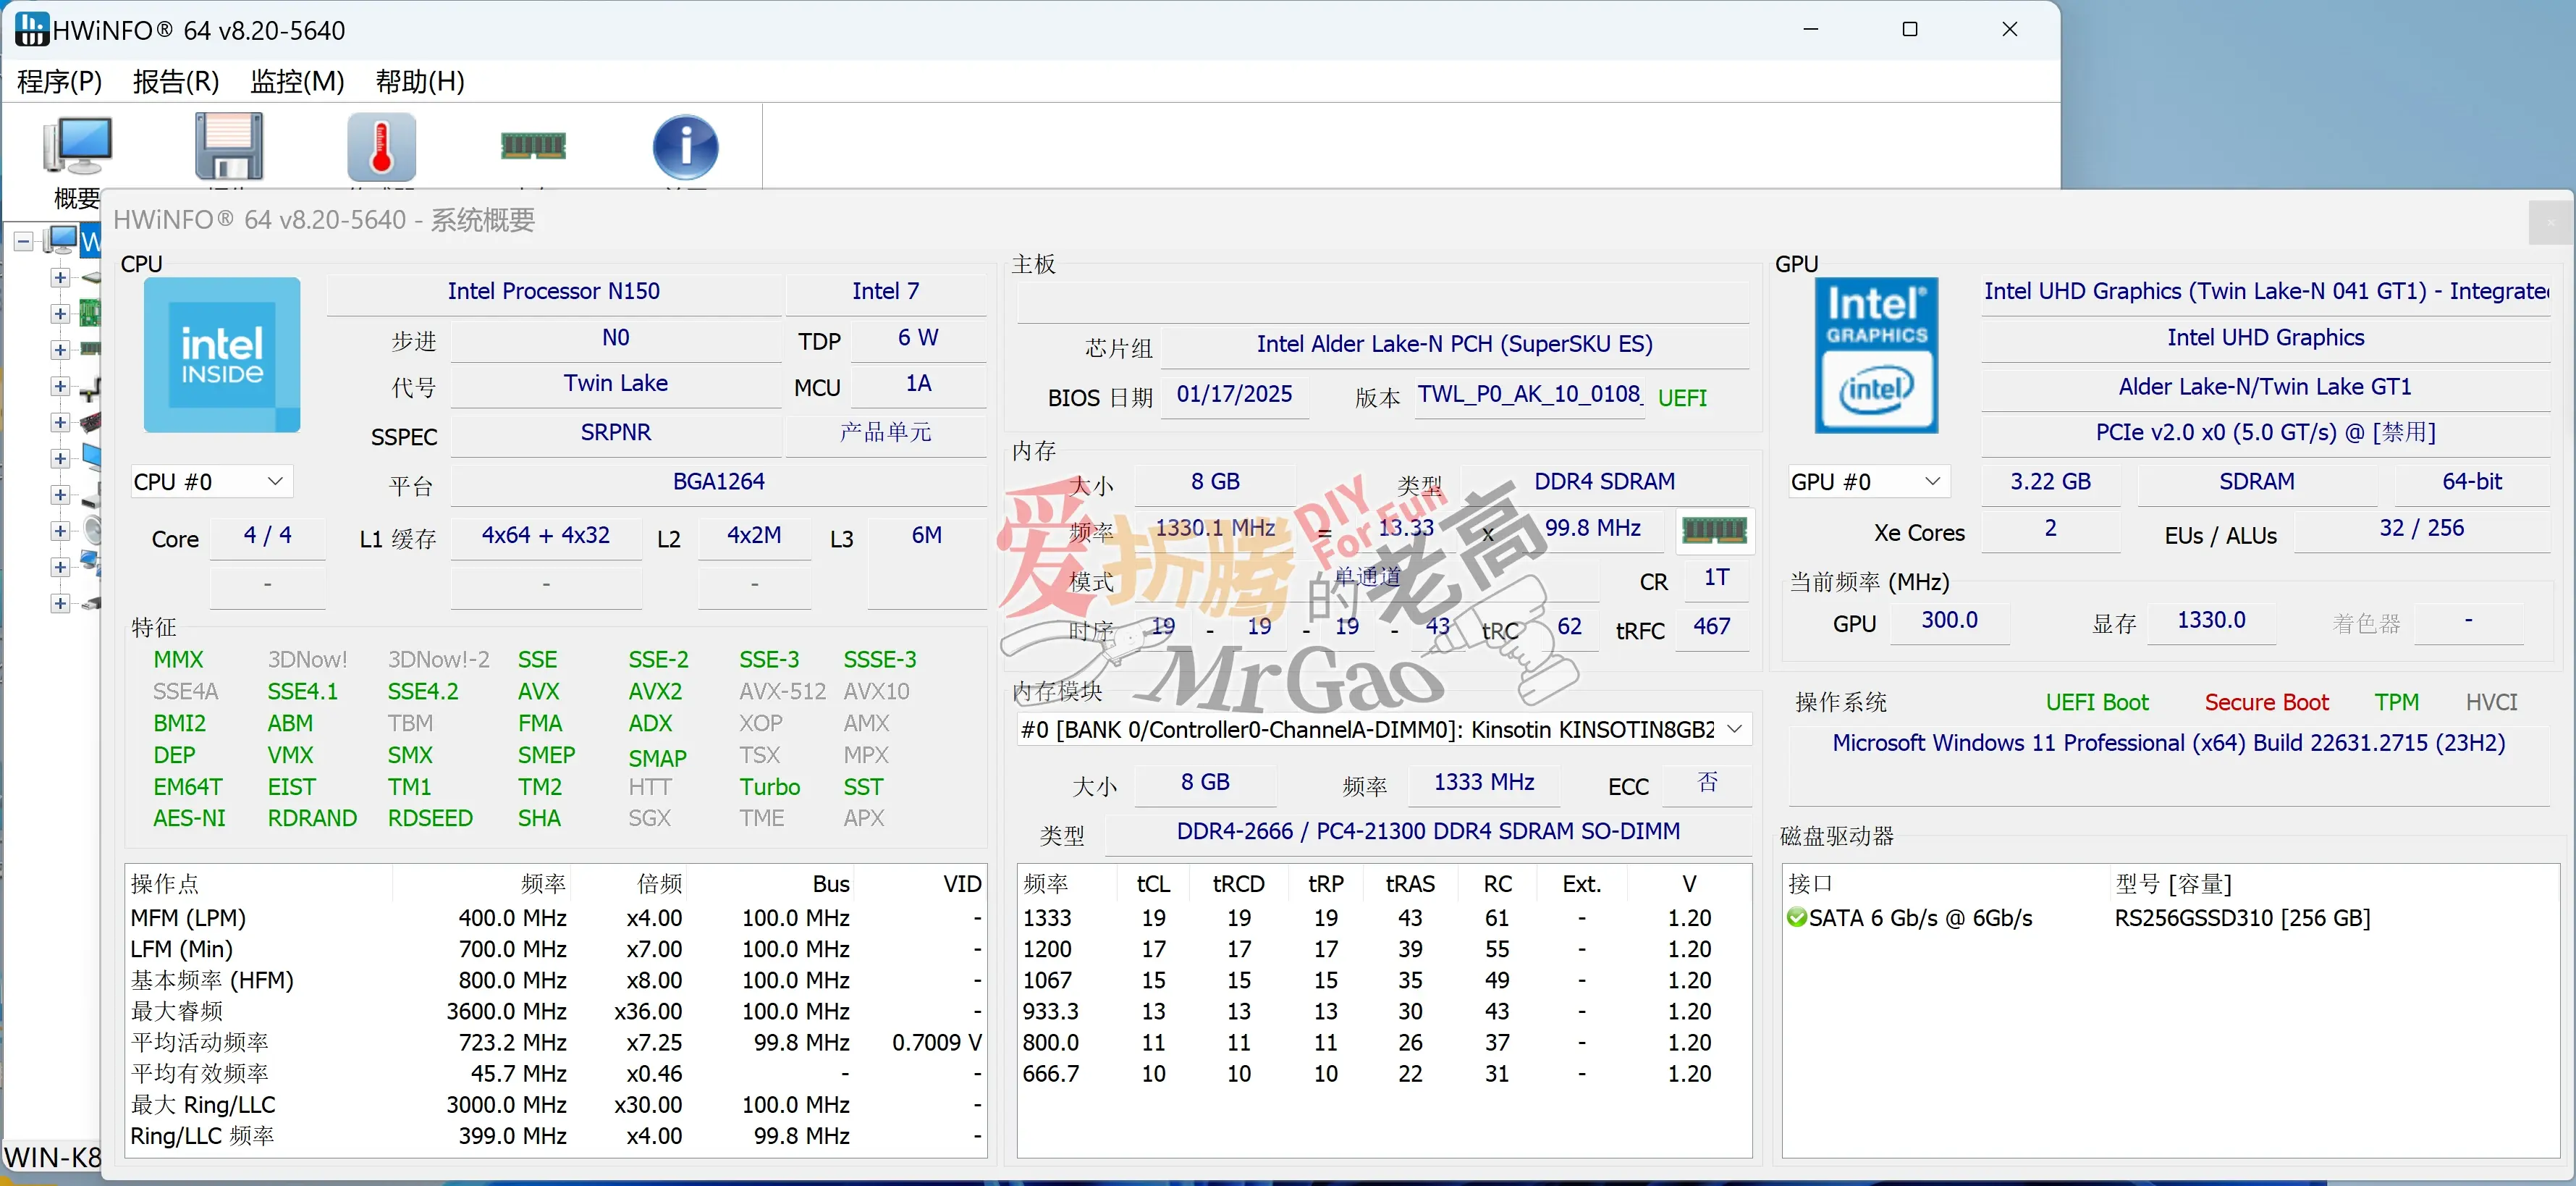
Task: Click the AVX2 feature flag
Action: (655, 692)
